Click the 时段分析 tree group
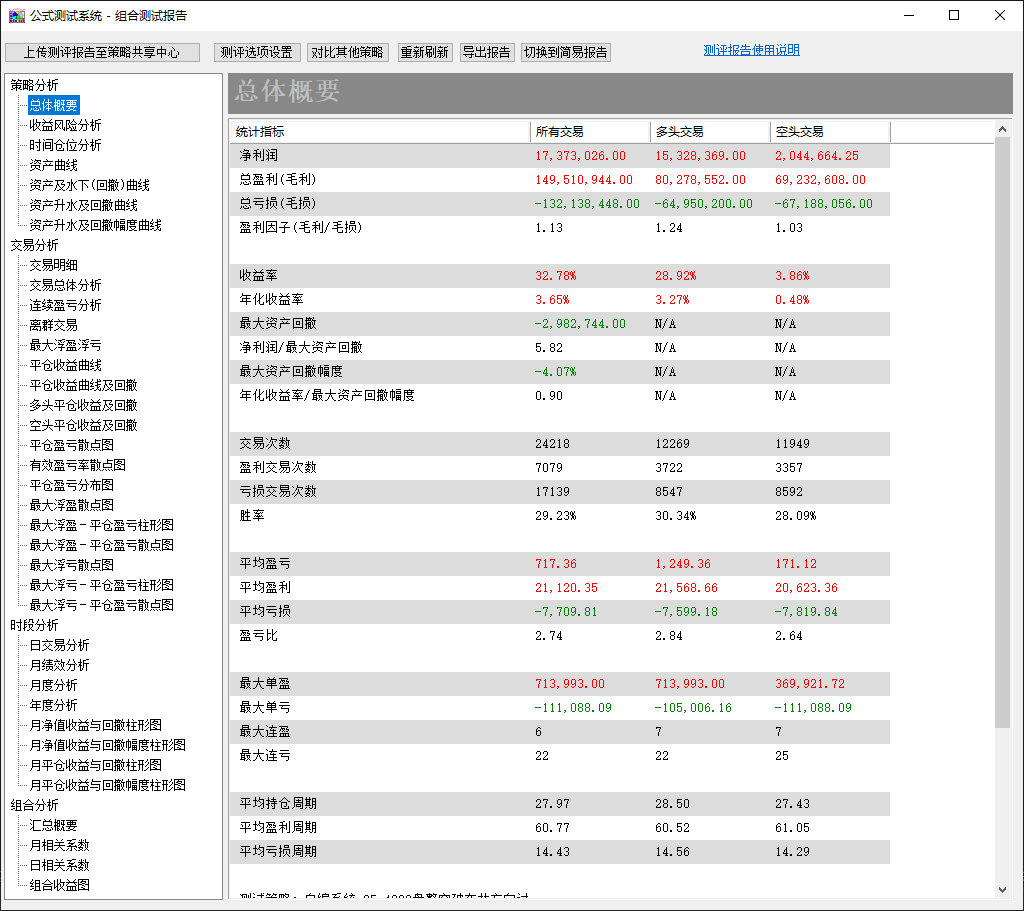The height and width of the screenshot is (911, 1024). click(x=35, y=625)
